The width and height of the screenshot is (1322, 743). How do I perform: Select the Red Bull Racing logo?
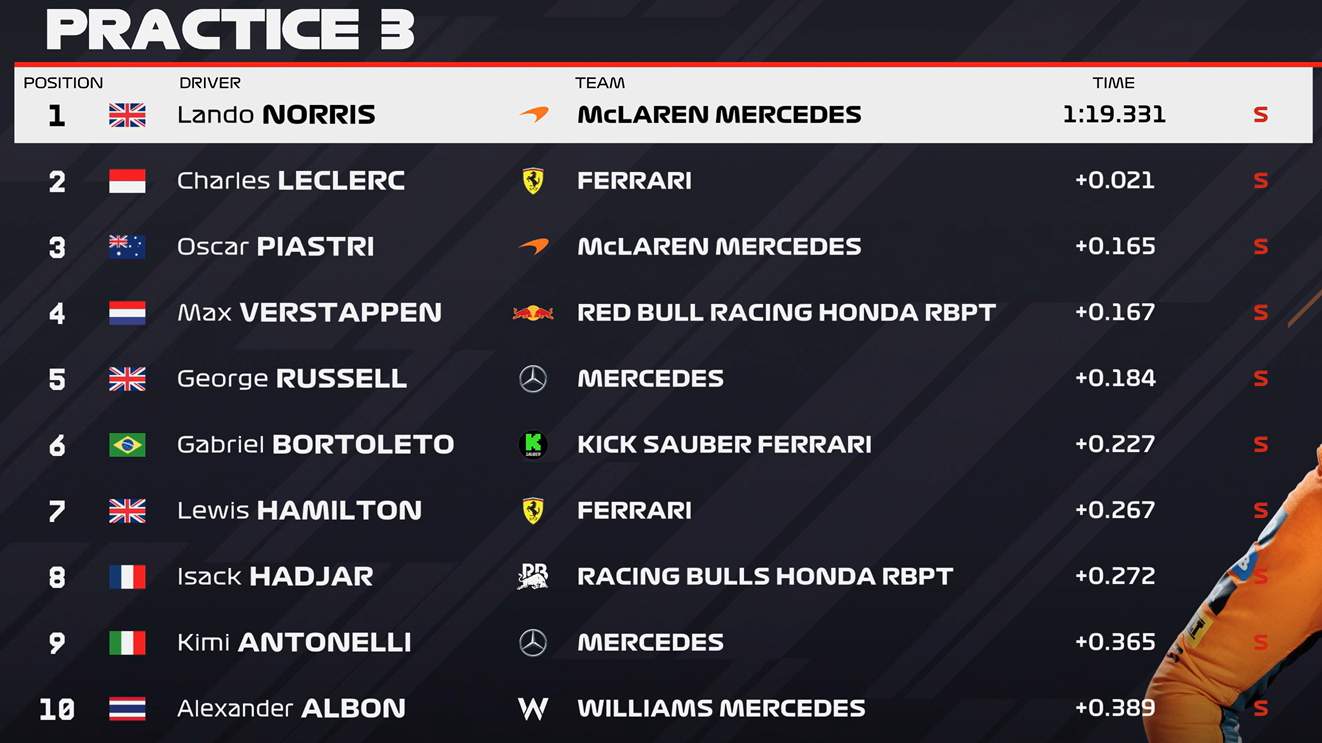[533, 313]
